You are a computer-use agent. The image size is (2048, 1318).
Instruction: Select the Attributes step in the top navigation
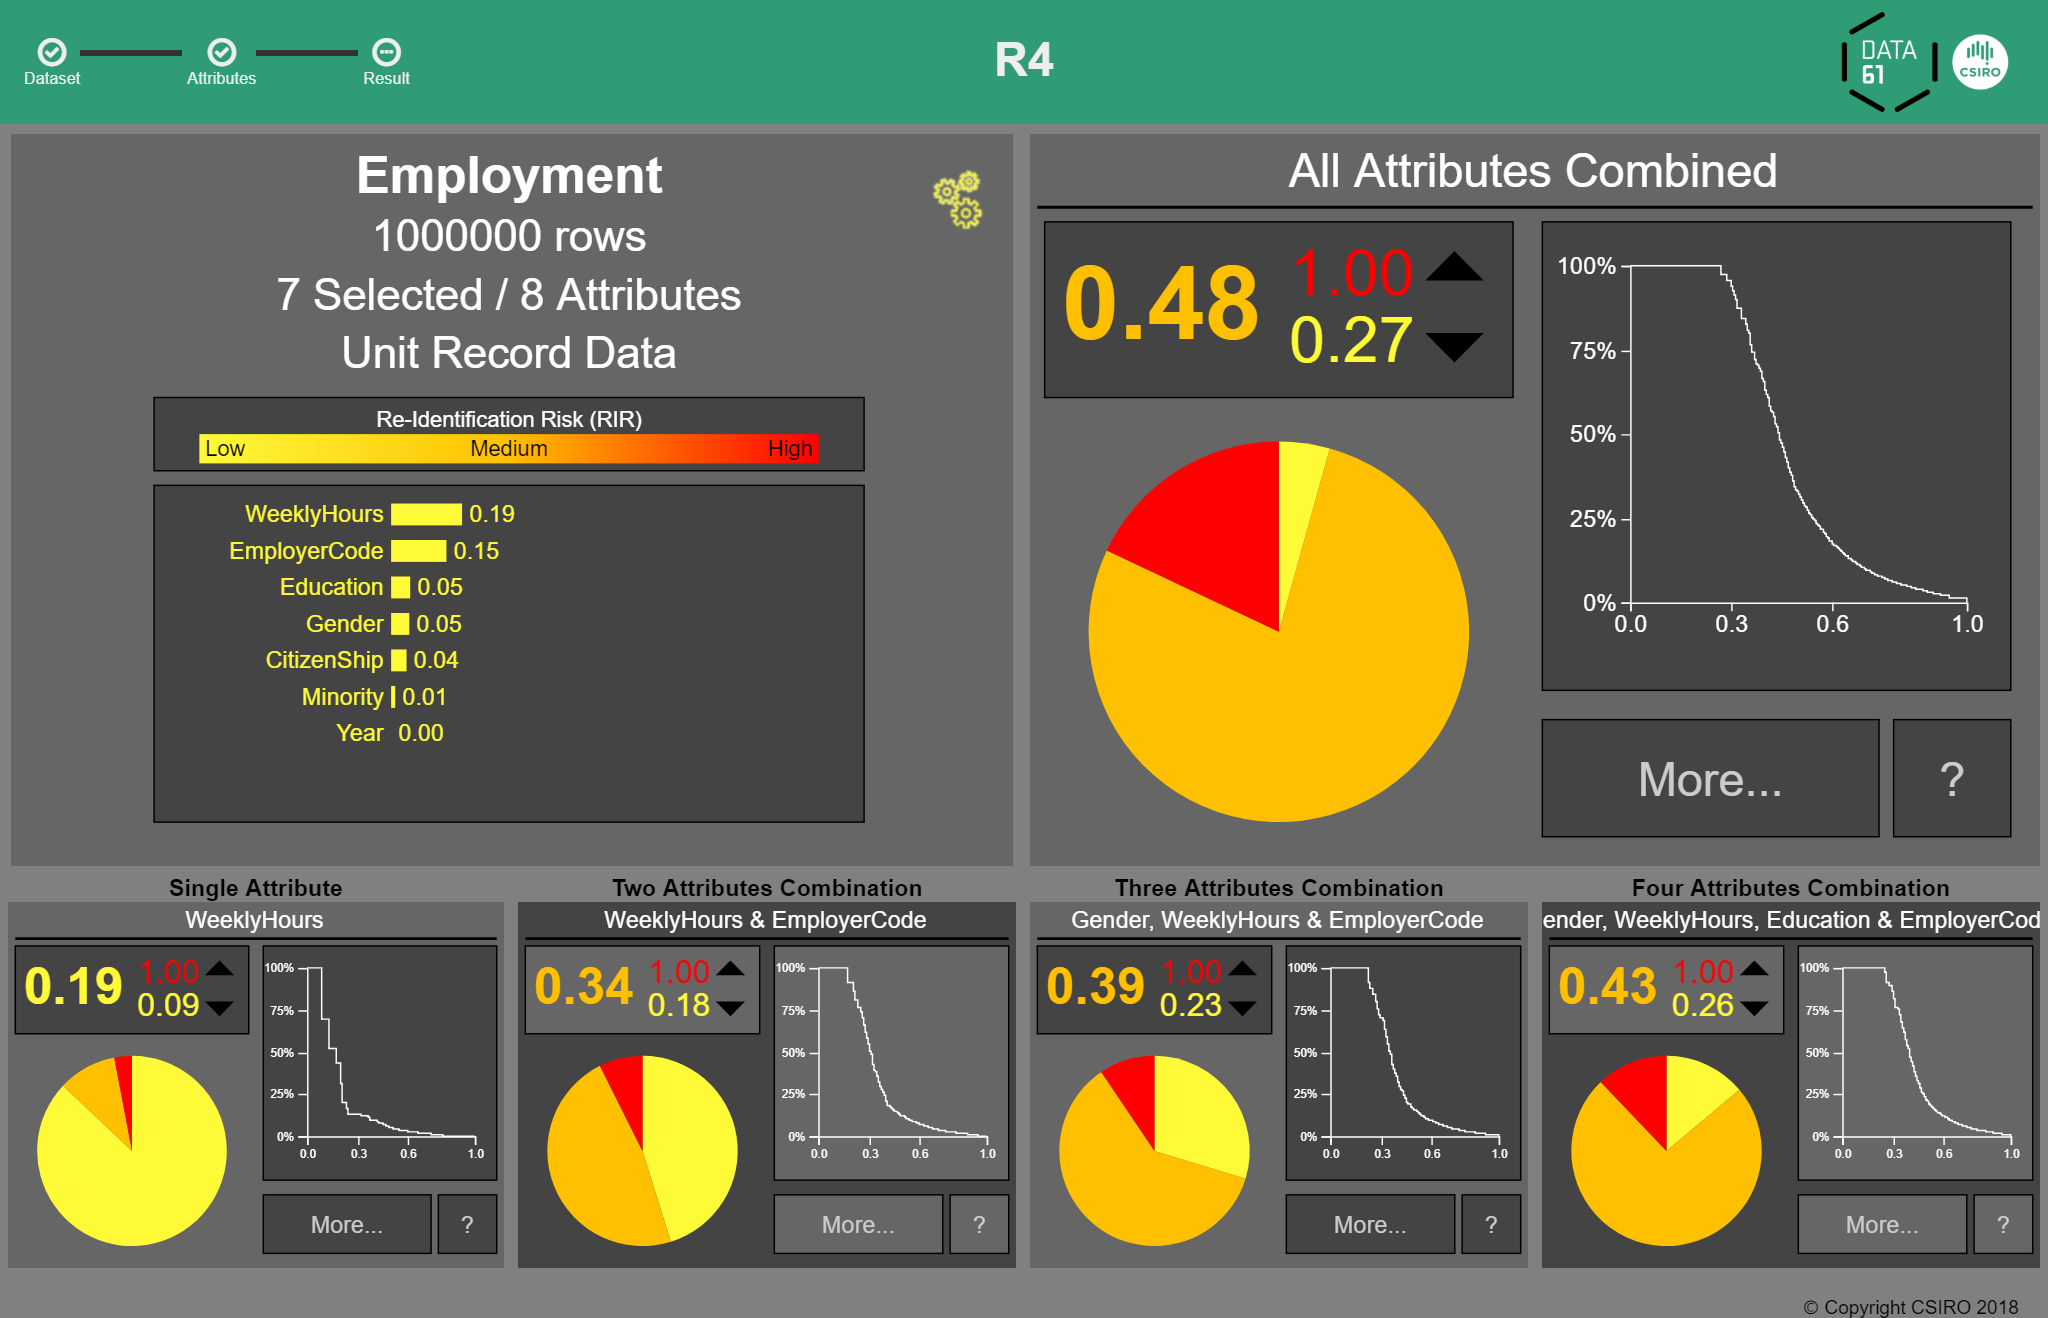coord(221,62)
